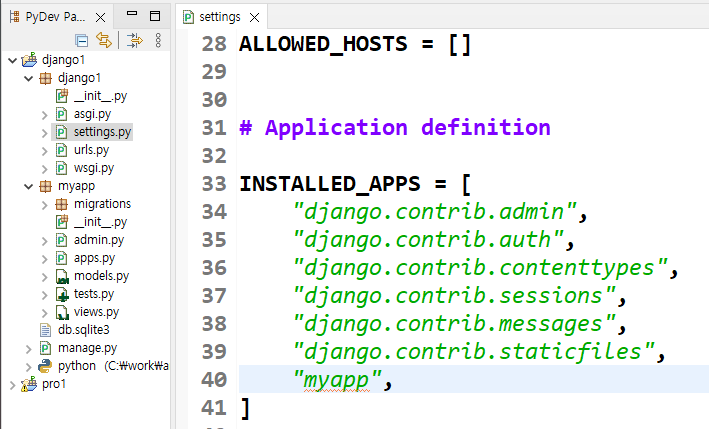Click the apps.py file icon

pyautogui.click(x=61, y=258)
